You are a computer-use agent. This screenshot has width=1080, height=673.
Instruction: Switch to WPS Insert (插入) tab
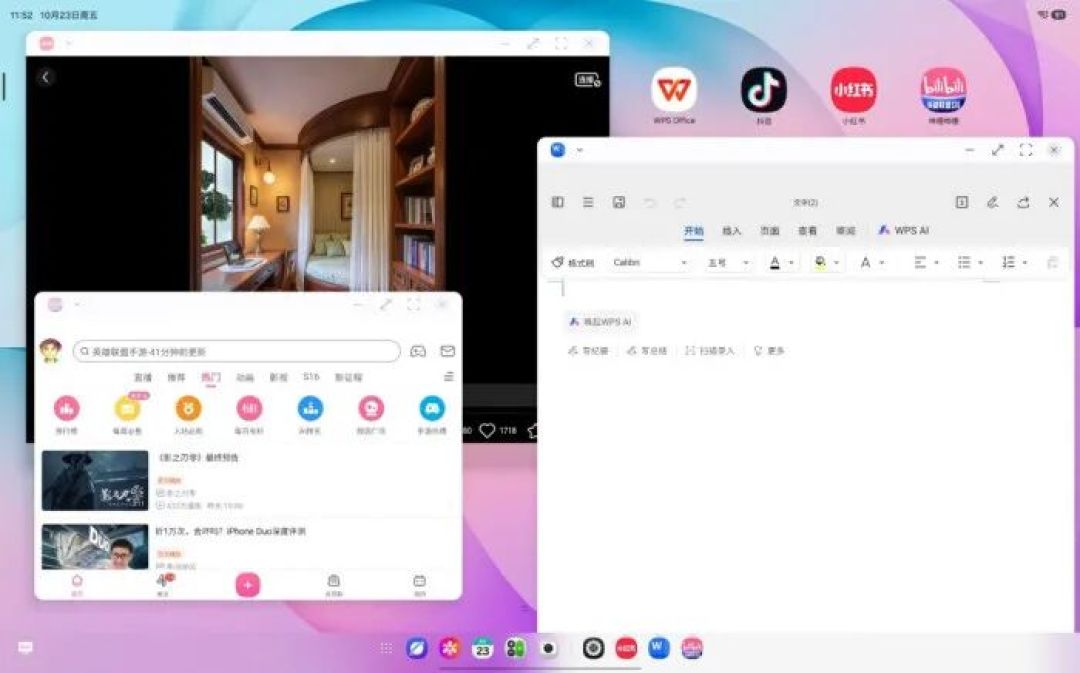click(731, 231)
